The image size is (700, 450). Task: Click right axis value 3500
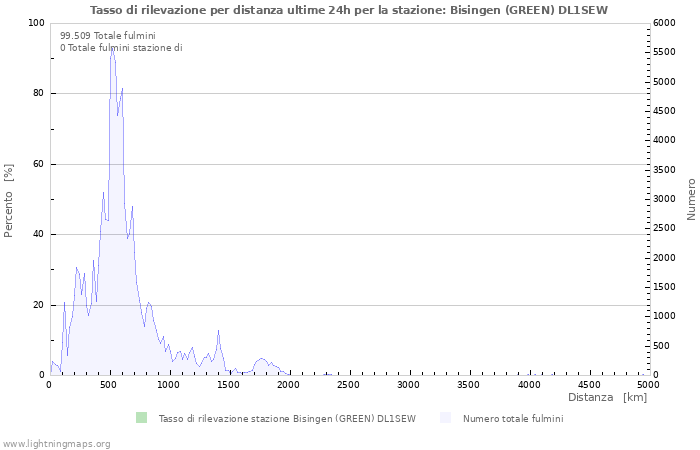click(x=664, y=170)
